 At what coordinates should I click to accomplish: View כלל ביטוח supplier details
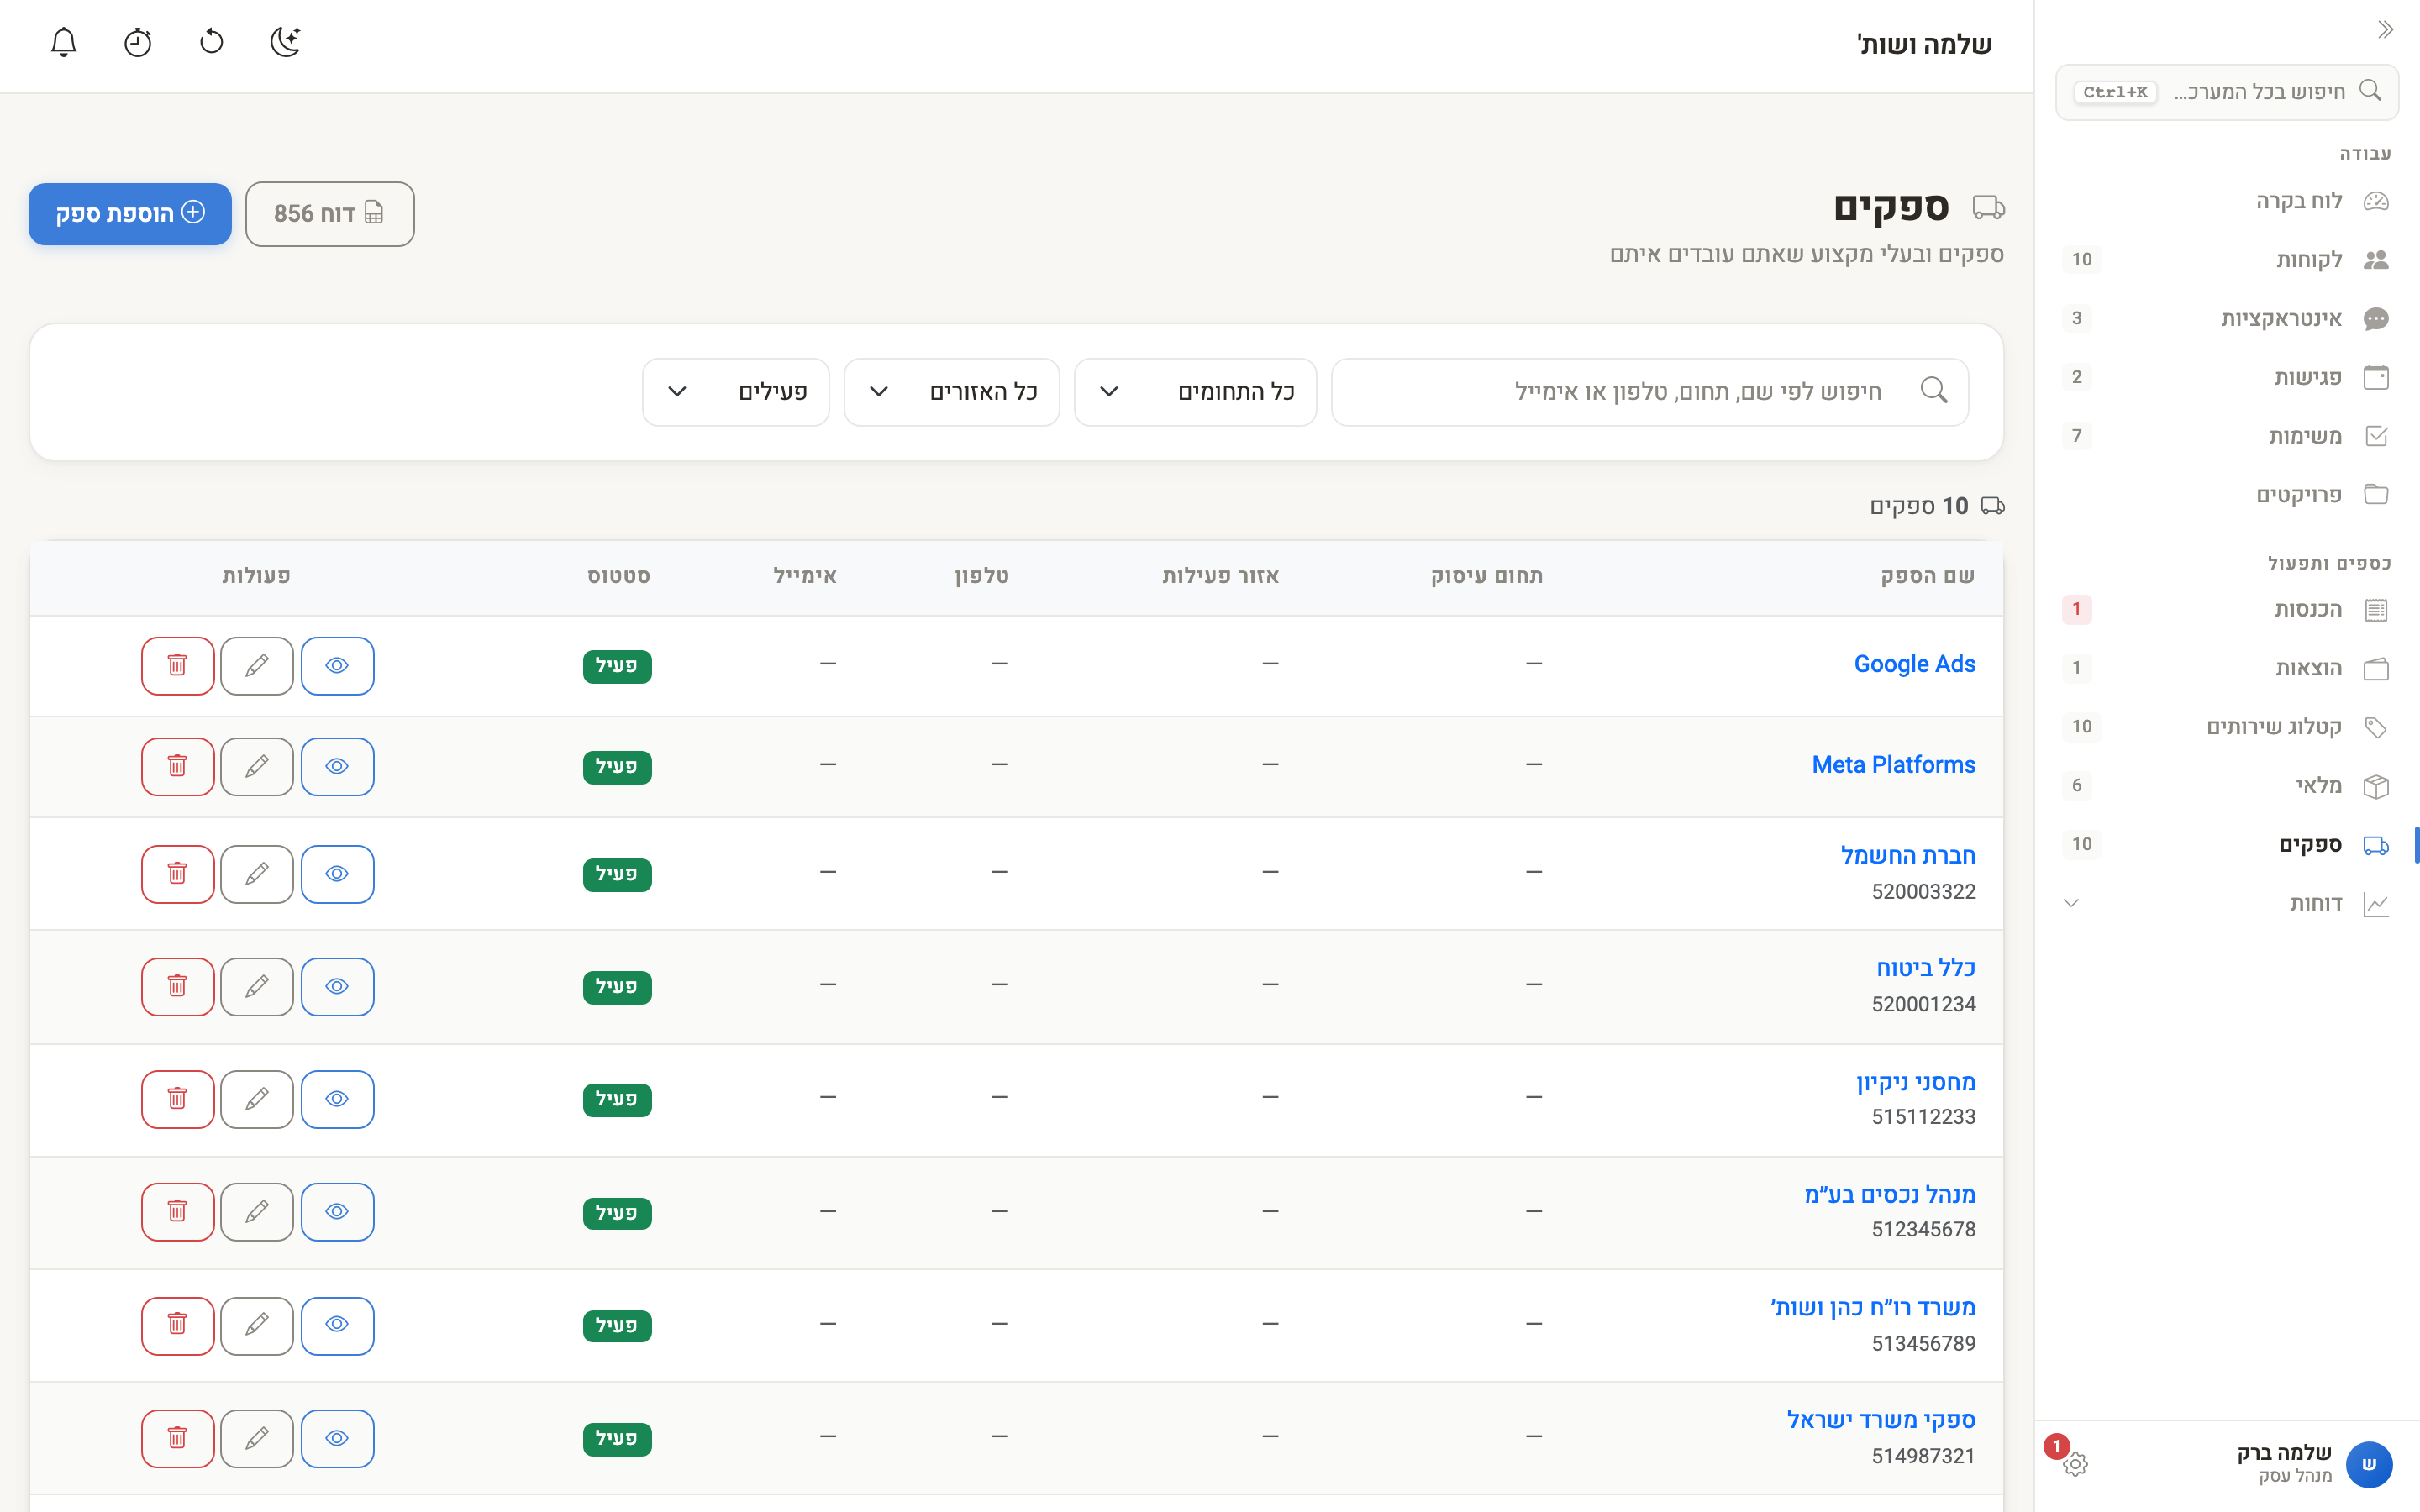tap(337, 986)
